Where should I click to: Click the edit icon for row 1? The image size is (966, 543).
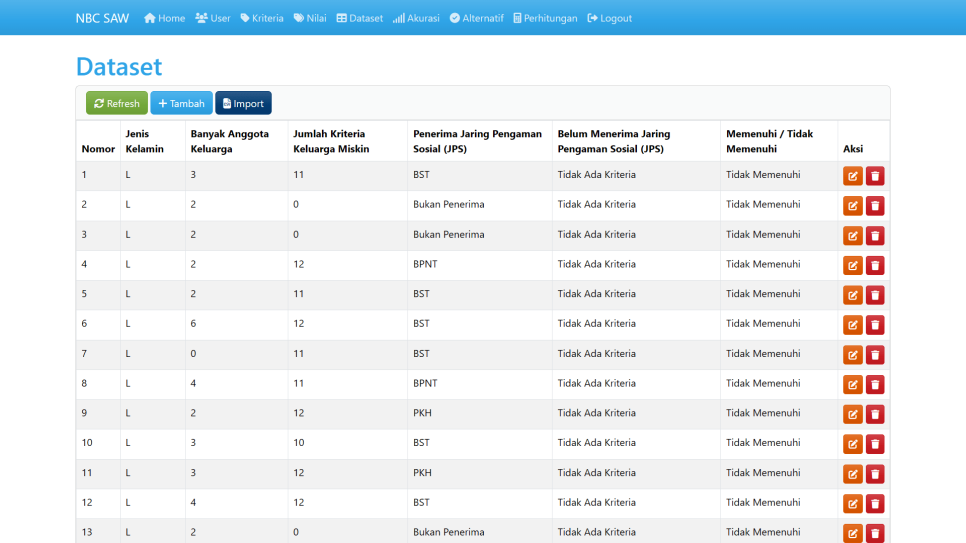852,176
